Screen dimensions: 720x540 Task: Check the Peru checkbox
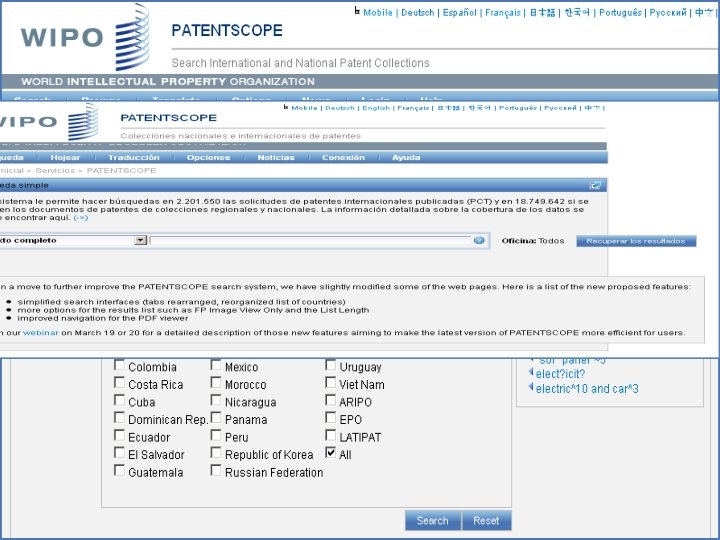tap(216, 435)
